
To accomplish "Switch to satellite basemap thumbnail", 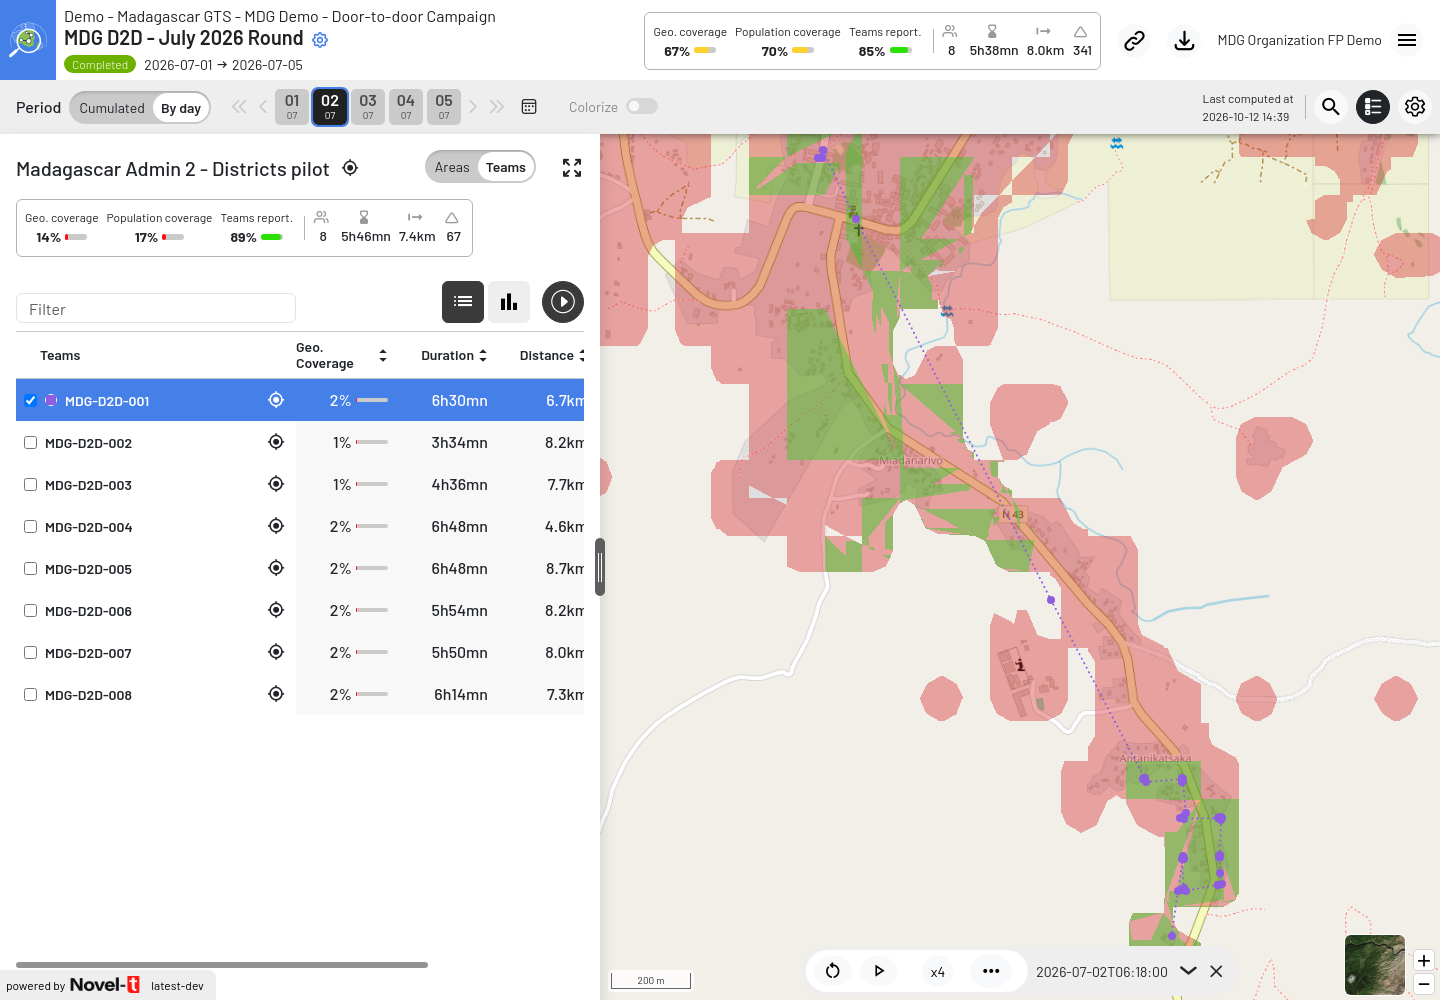I will [1375, 965].
